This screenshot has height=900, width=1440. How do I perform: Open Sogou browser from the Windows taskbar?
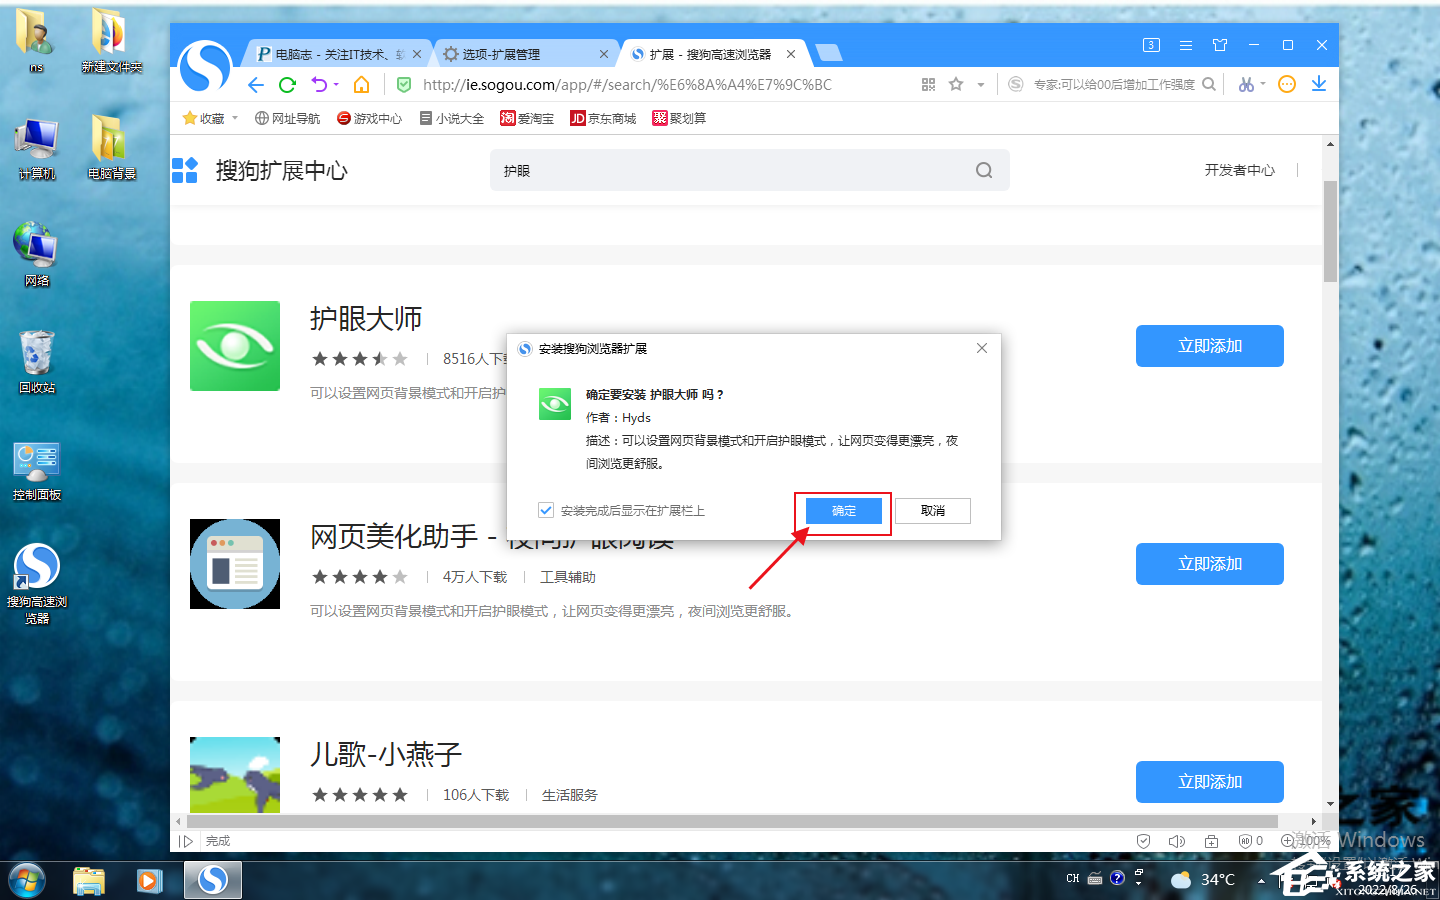(212, 880)
